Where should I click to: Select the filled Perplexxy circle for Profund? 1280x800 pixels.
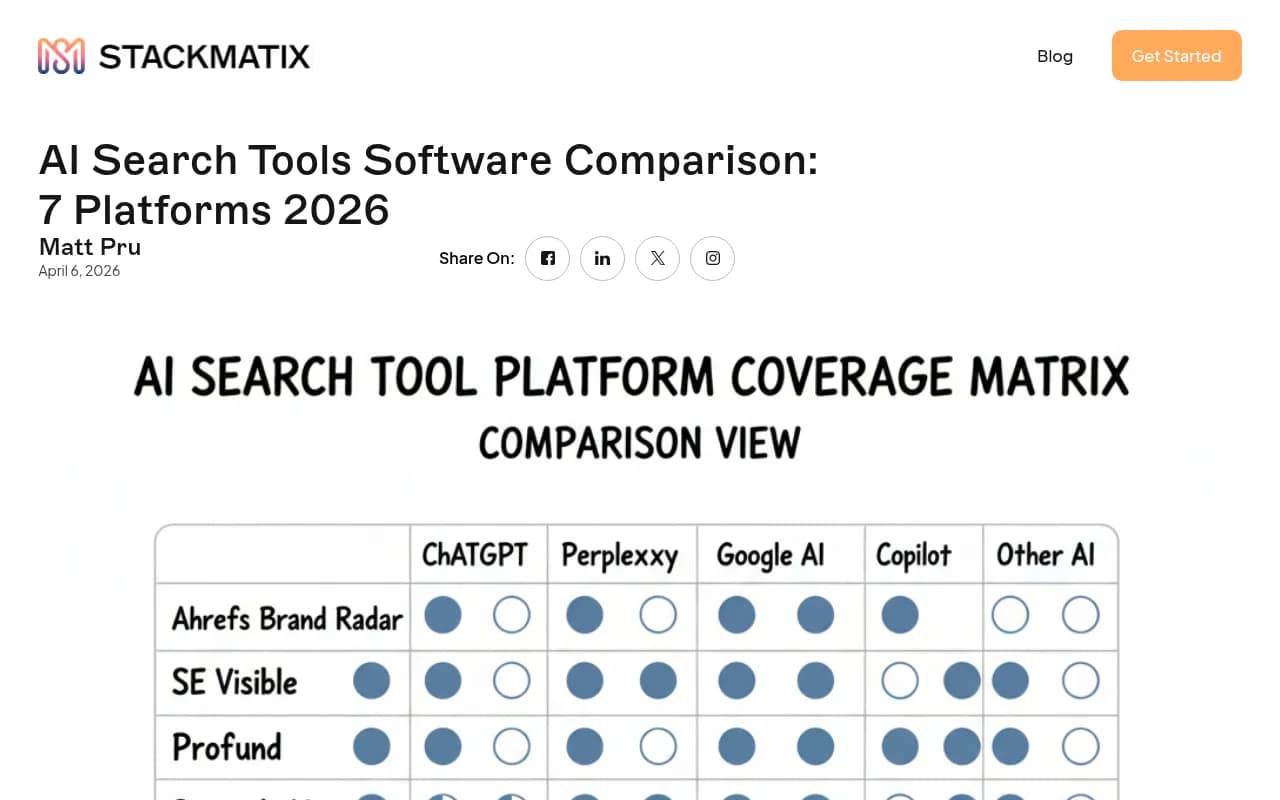coord(584,746)
